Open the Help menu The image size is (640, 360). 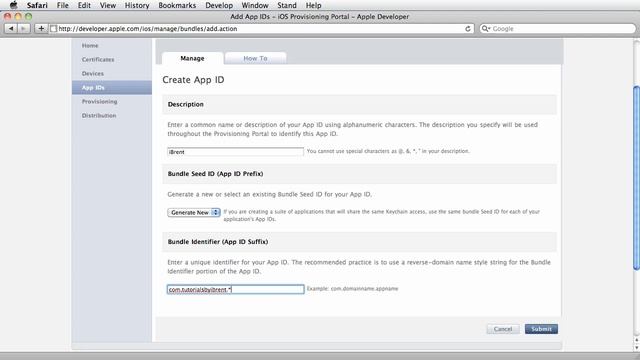313,5
